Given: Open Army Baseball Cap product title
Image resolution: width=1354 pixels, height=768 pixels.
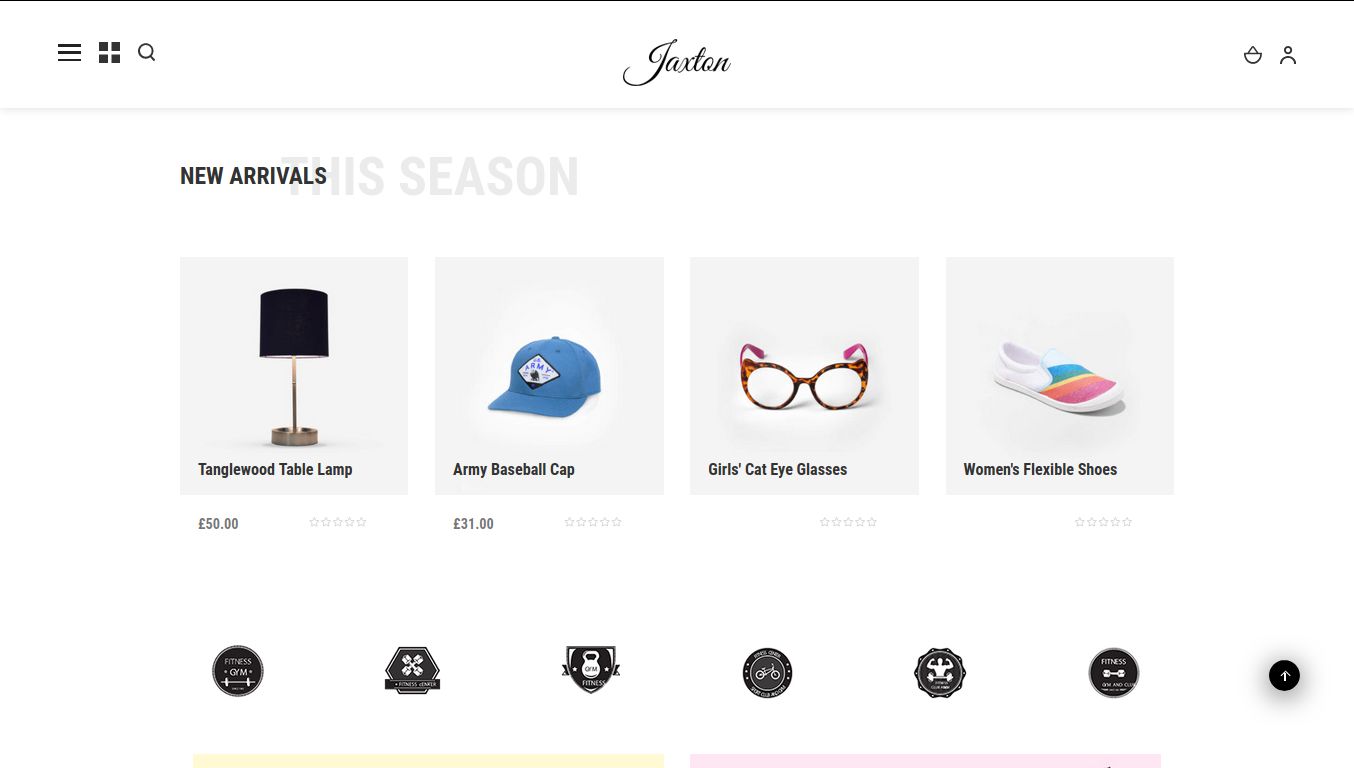Looking at the screenshot, I should pos(514,469).
